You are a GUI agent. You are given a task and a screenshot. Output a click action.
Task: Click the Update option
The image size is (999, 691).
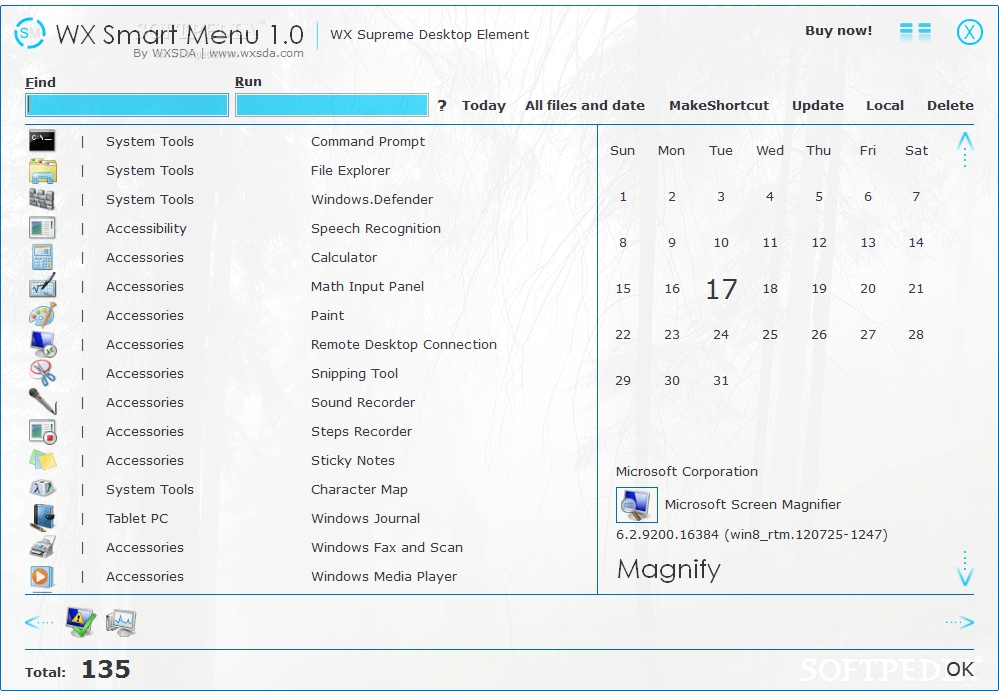point(817,106)
